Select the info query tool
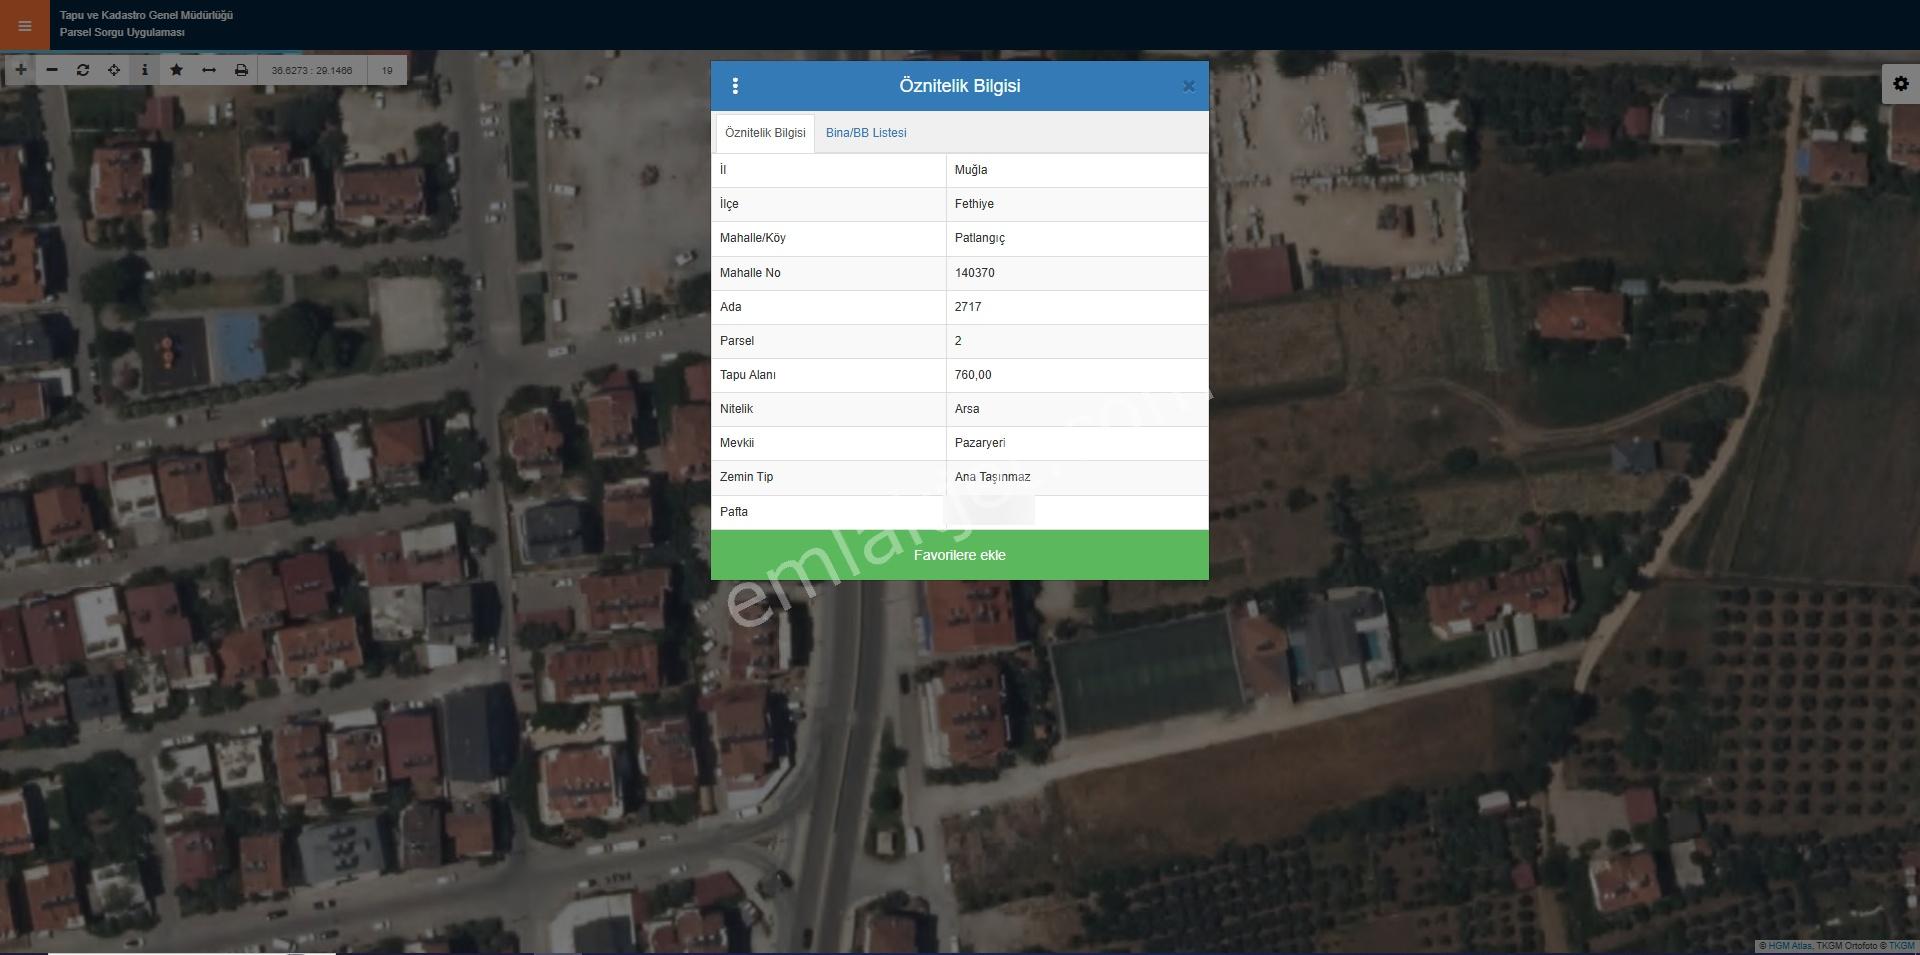This screenshot has height=955, width=1920. 145,70
